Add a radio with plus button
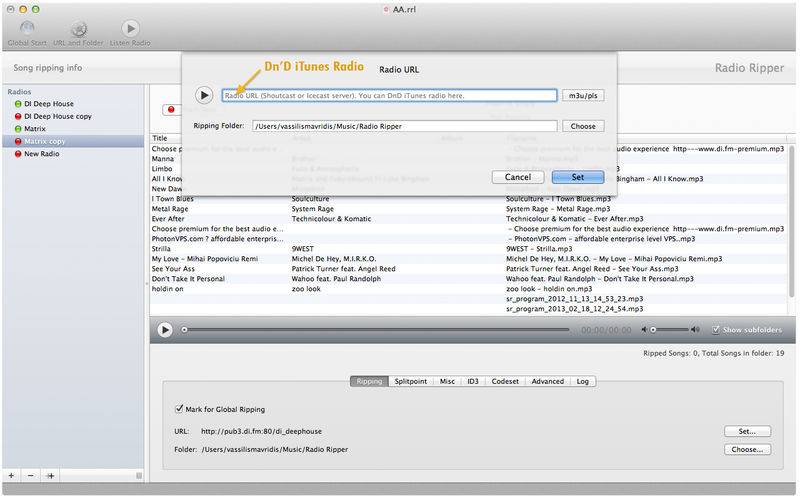Image resolution: width=800 pixels, height=500 pixels. tap(11, 476)
